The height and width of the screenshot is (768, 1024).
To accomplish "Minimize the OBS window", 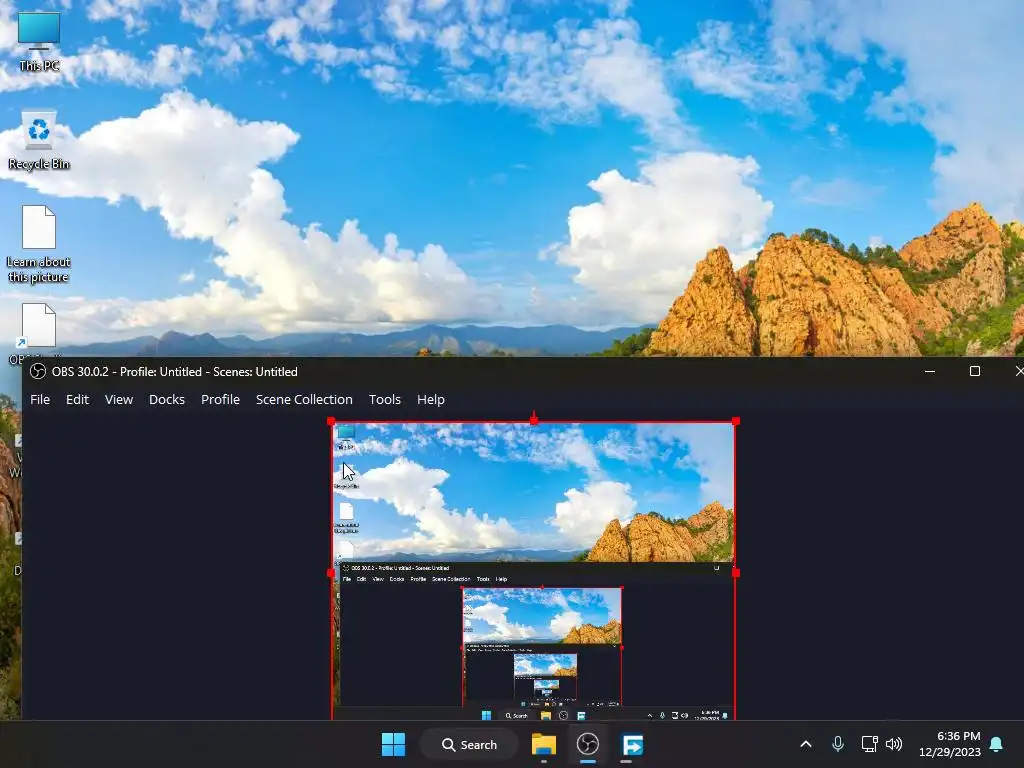I will (930, 372).
